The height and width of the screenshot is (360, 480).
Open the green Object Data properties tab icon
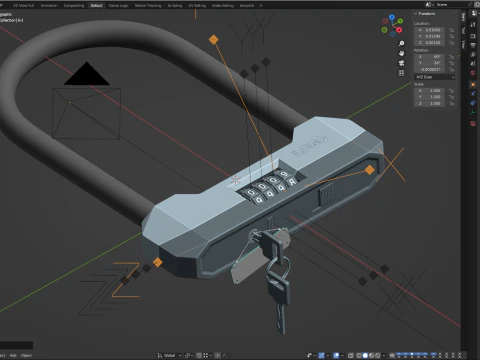click(x=473, y=112)
